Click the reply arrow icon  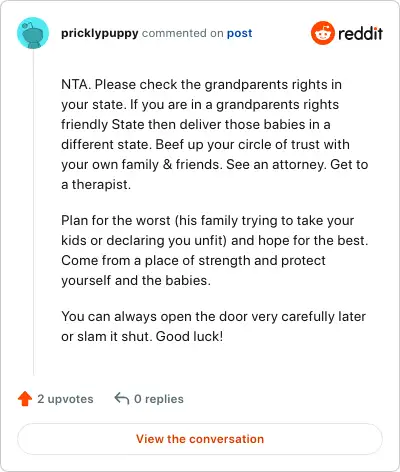pyautogui.click(x=122, y=398)
